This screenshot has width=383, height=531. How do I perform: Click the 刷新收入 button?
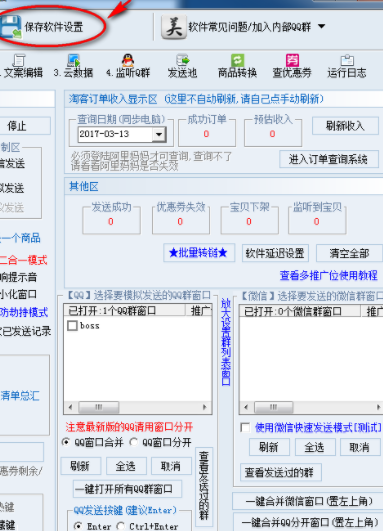(345, 126)
